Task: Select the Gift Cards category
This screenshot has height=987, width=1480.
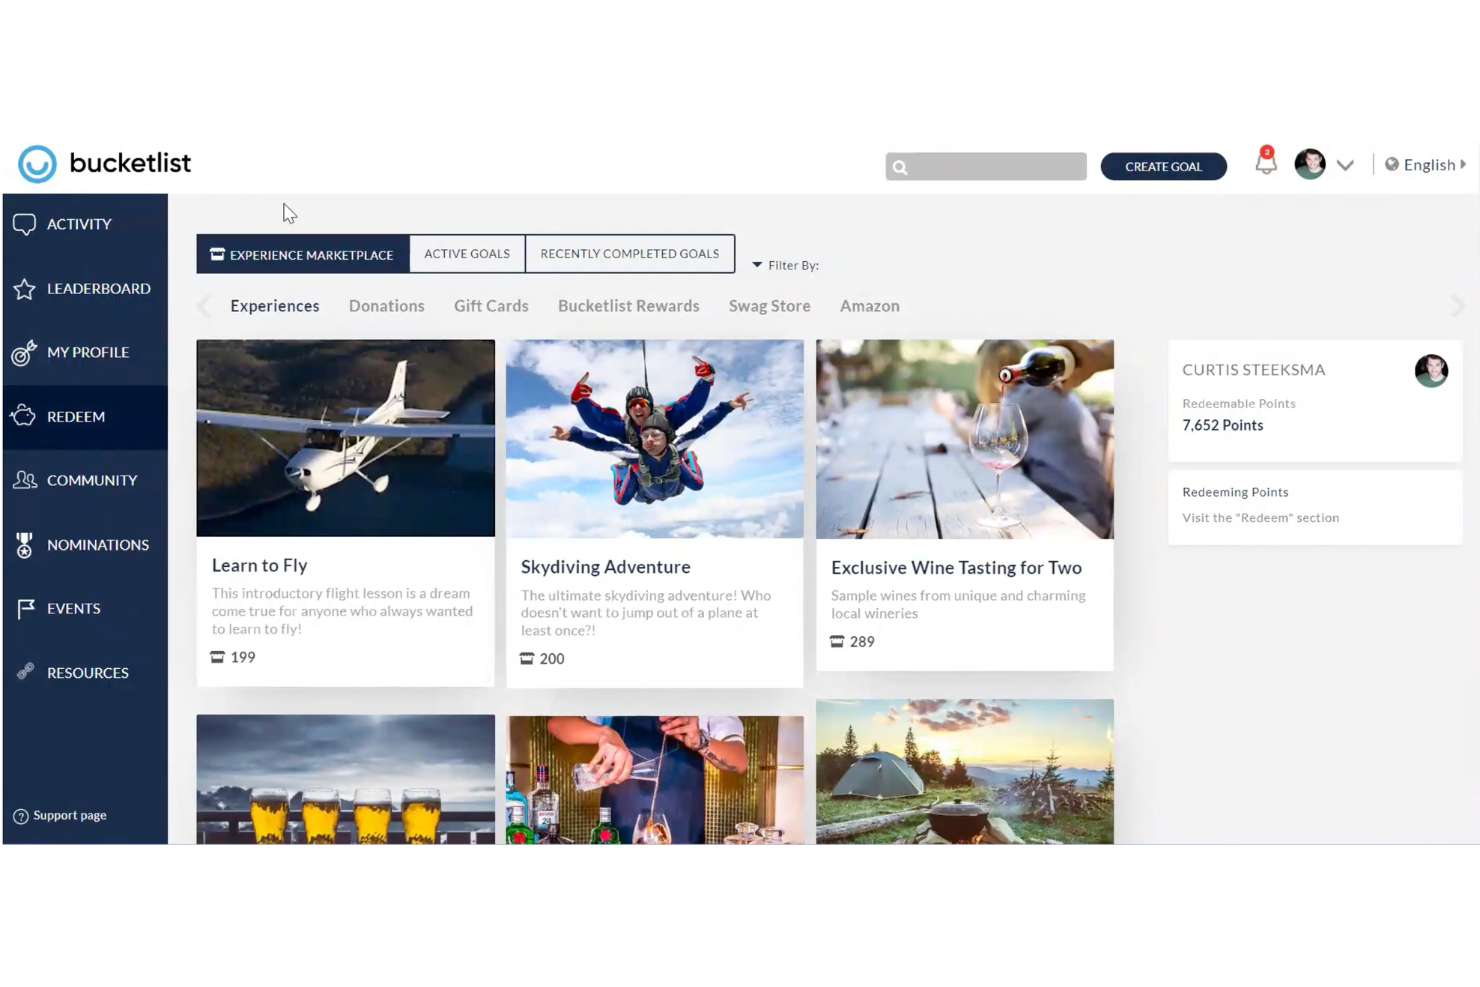Action: [491, 306]
